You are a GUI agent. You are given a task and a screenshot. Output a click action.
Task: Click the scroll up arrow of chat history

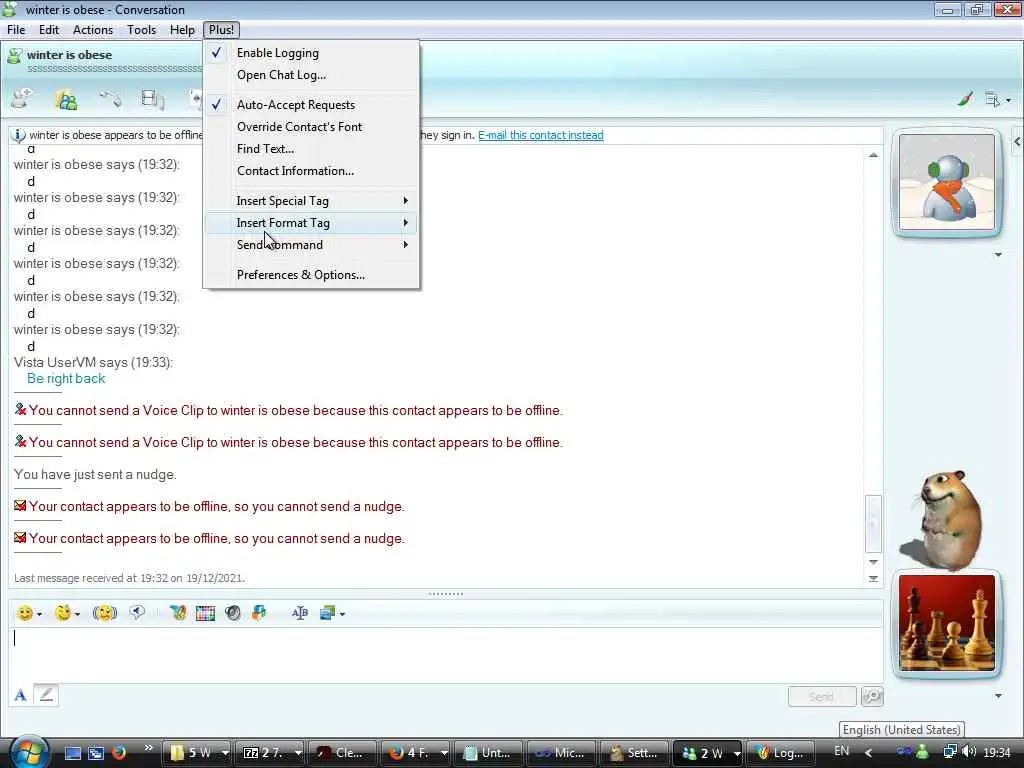coord(873,155)
